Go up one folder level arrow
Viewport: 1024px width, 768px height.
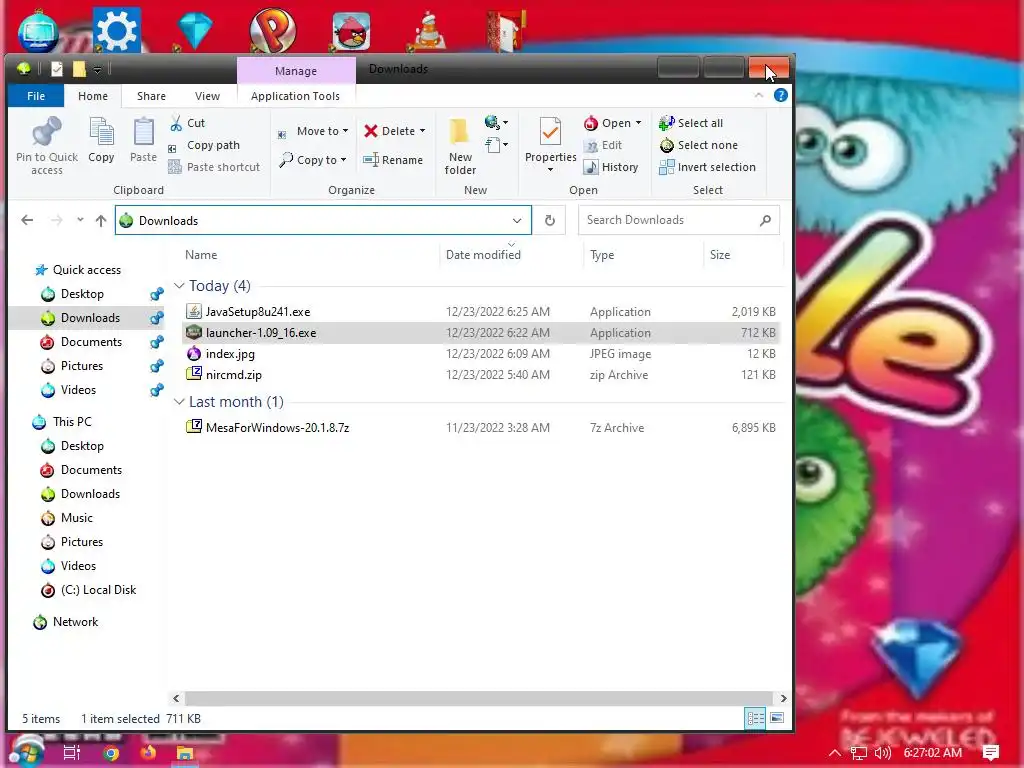pyautogui.click(x=101, y=221)
